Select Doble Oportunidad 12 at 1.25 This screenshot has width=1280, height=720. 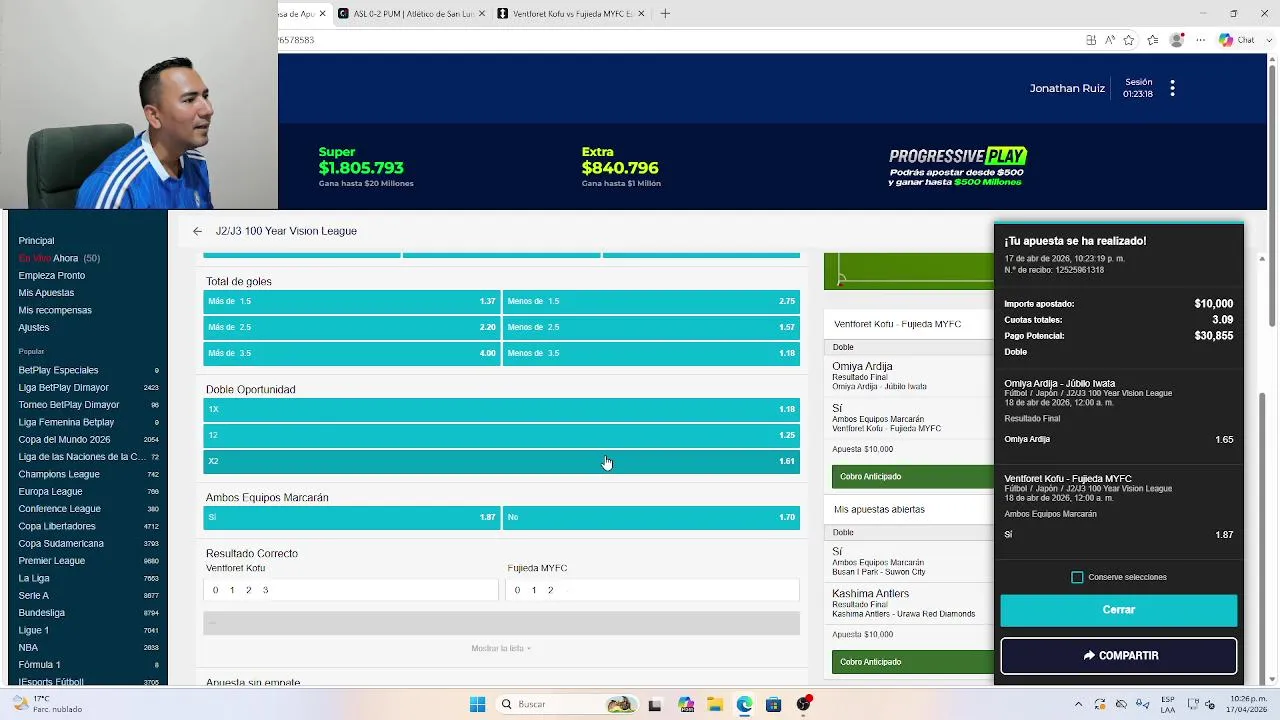pyautogui.click(x=501, y=435)
